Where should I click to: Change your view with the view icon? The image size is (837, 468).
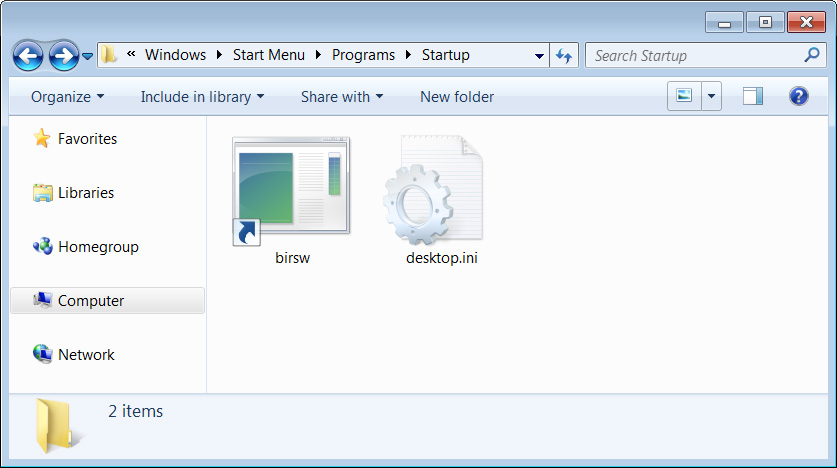coord(684,96)
